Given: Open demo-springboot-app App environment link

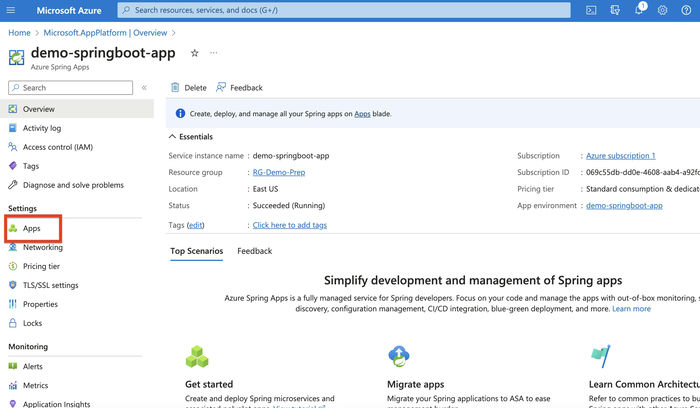Looking at the screenshot, I should [x=624, y=205].
